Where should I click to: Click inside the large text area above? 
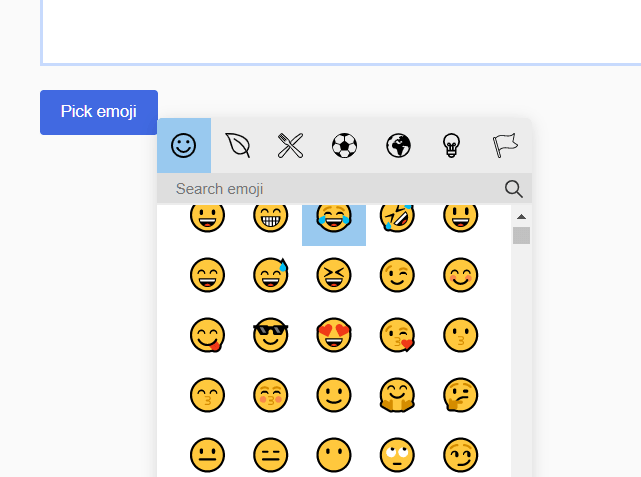(x=341, y=32)
